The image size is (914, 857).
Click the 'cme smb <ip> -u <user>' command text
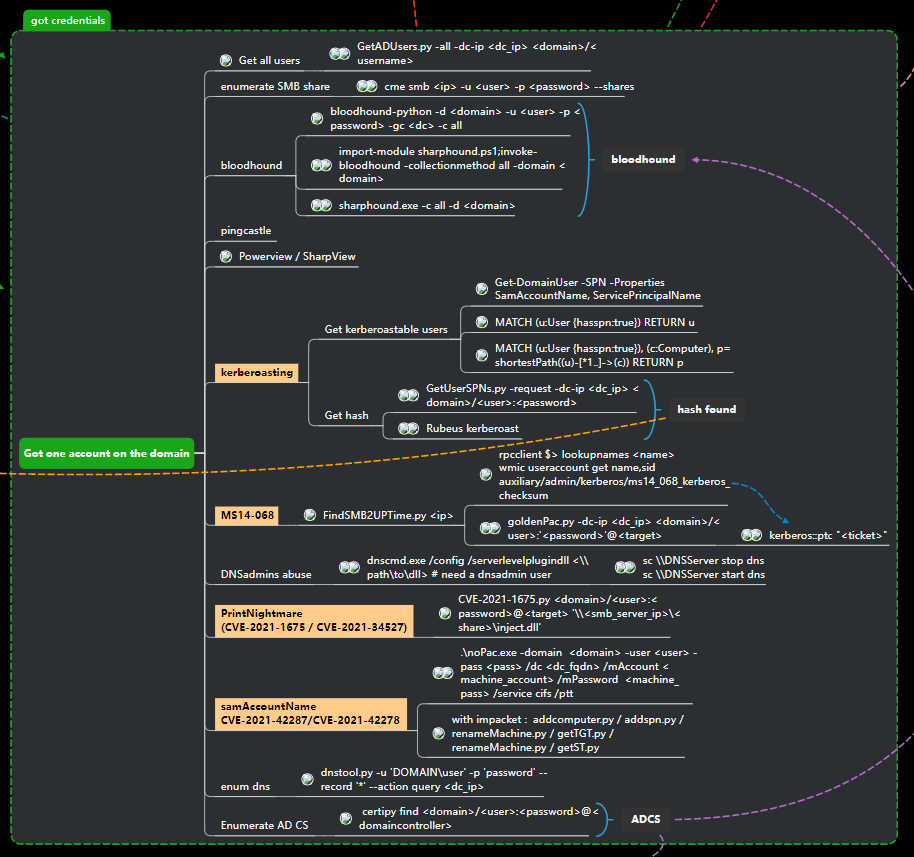click(509, 86)
